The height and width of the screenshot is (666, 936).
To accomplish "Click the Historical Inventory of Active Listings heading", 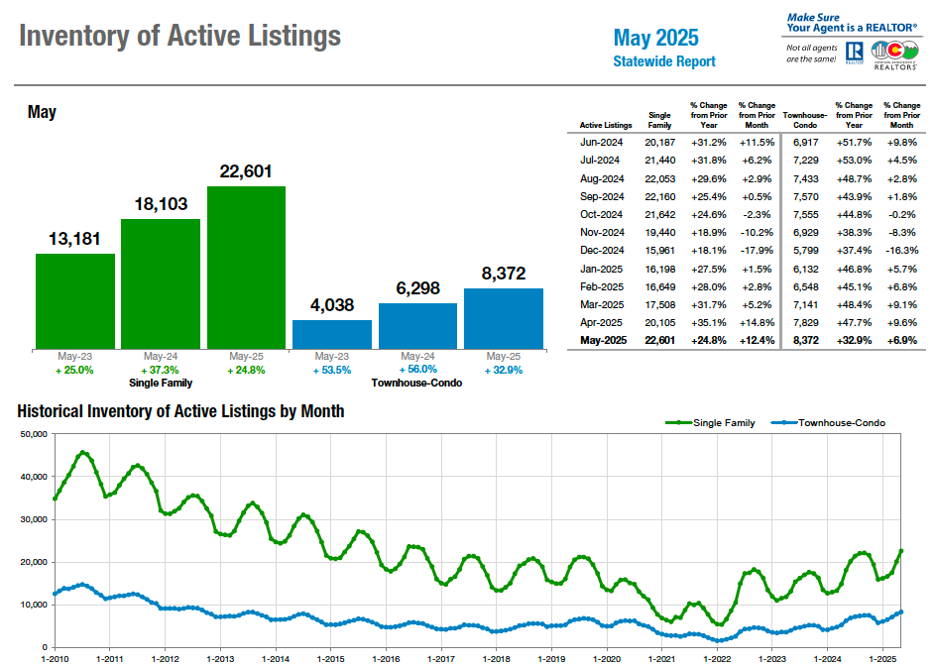I will coord(181,411).
